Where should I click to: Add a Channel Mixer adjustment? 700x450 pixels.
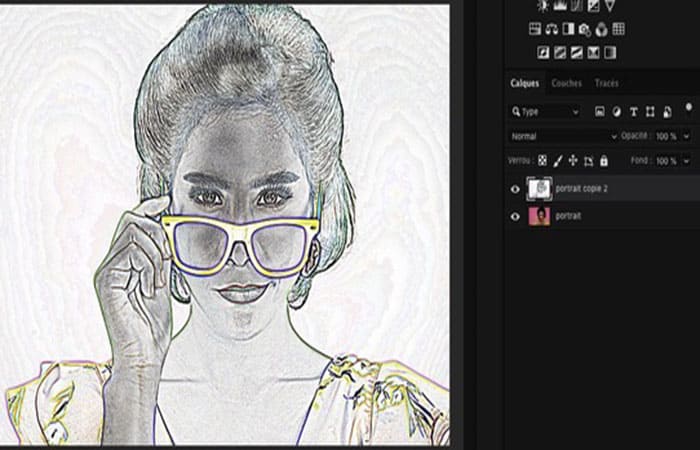[602, 29]
